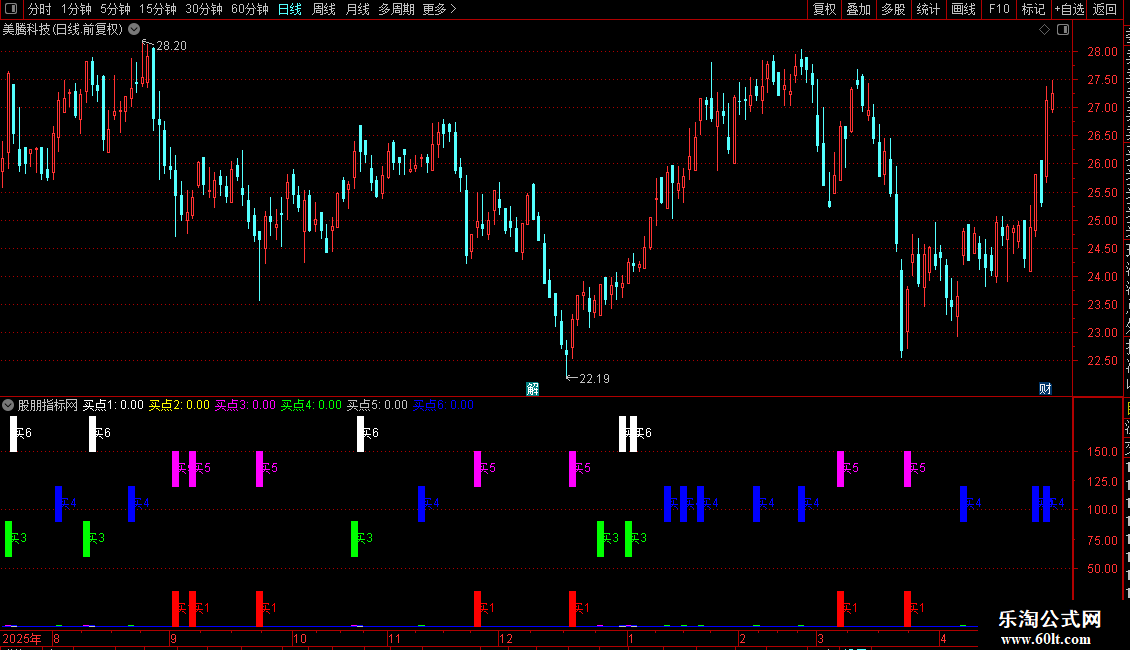Toggle the sidebar panel icon at top-left
1130x650 pixels.
click(11, 9)
